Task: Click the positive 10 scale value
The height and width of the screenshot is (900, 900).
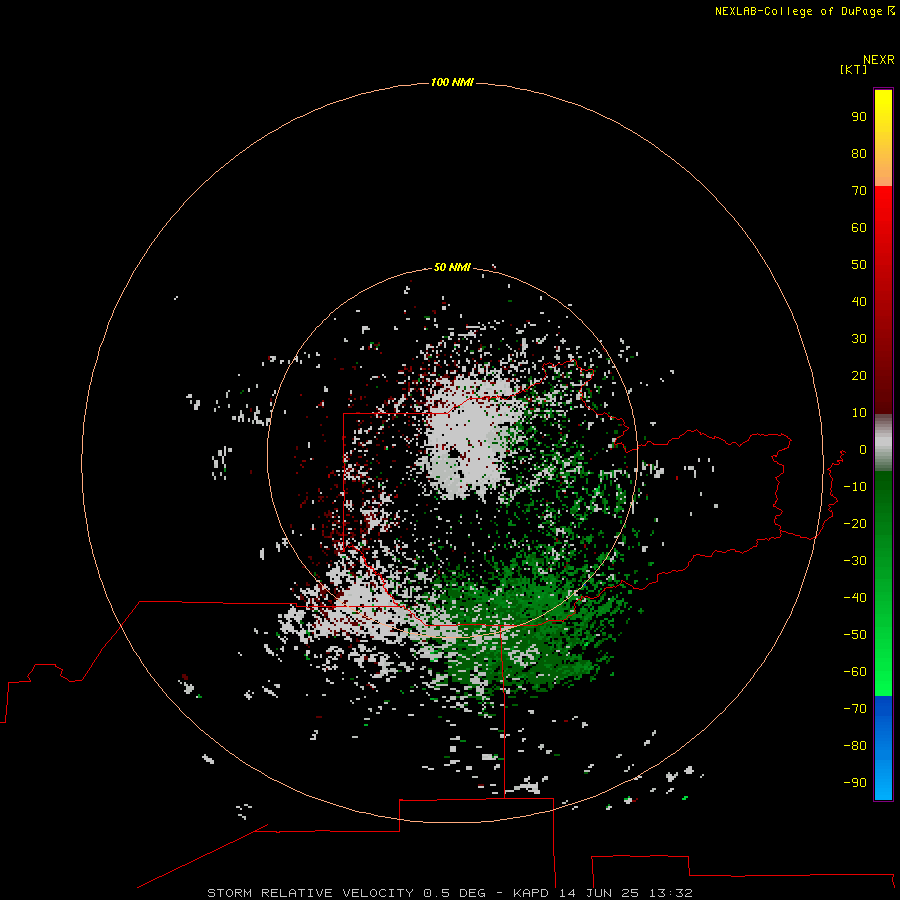Action: pyautogui.click(x=859, y=413)
